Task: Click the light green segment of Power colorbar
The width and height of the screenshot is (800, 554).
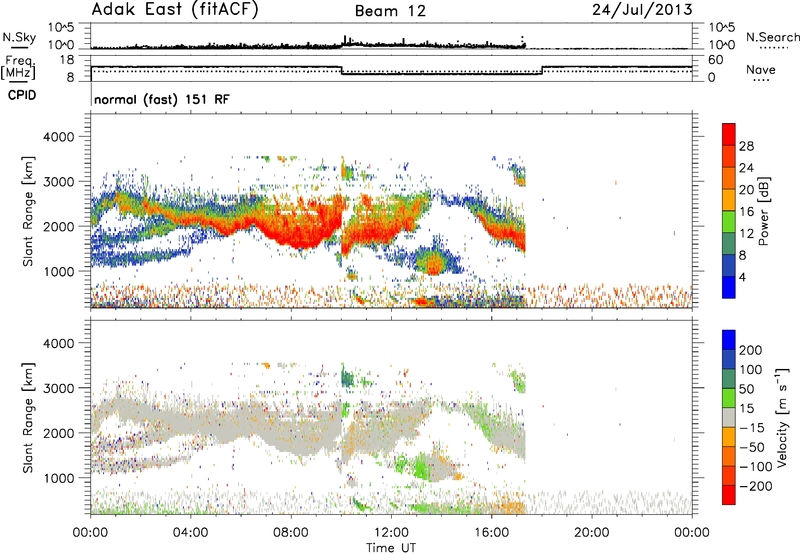Action: (x=729, y=222)
